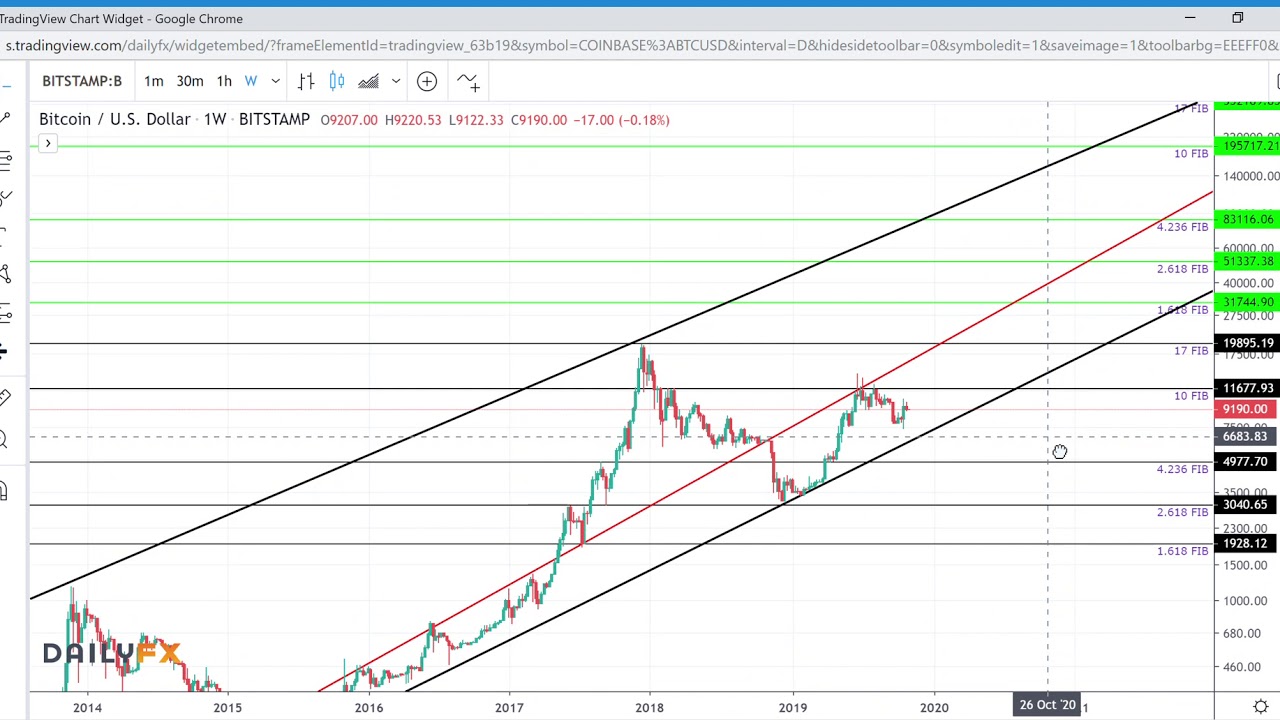This screenshot has width=1280, height=720.
Task: Click the 2015 label on time axis
Action: 227,707
